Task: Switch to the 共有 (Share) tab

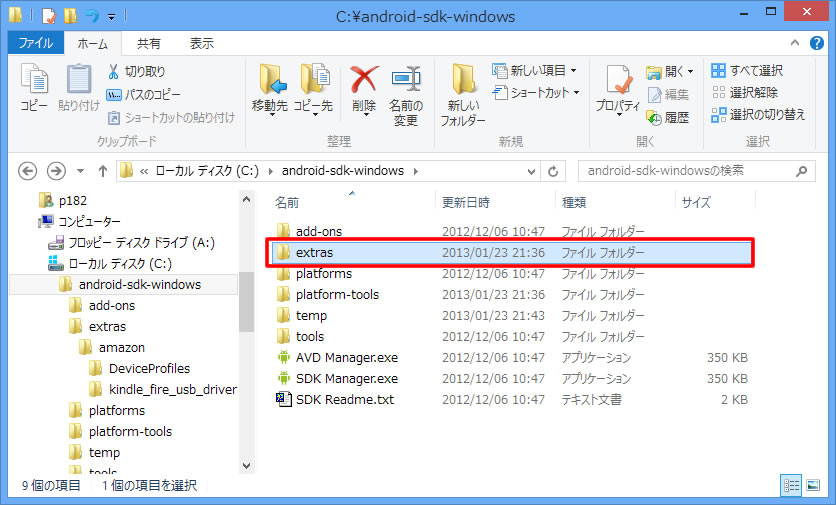Action: [149, 44]
